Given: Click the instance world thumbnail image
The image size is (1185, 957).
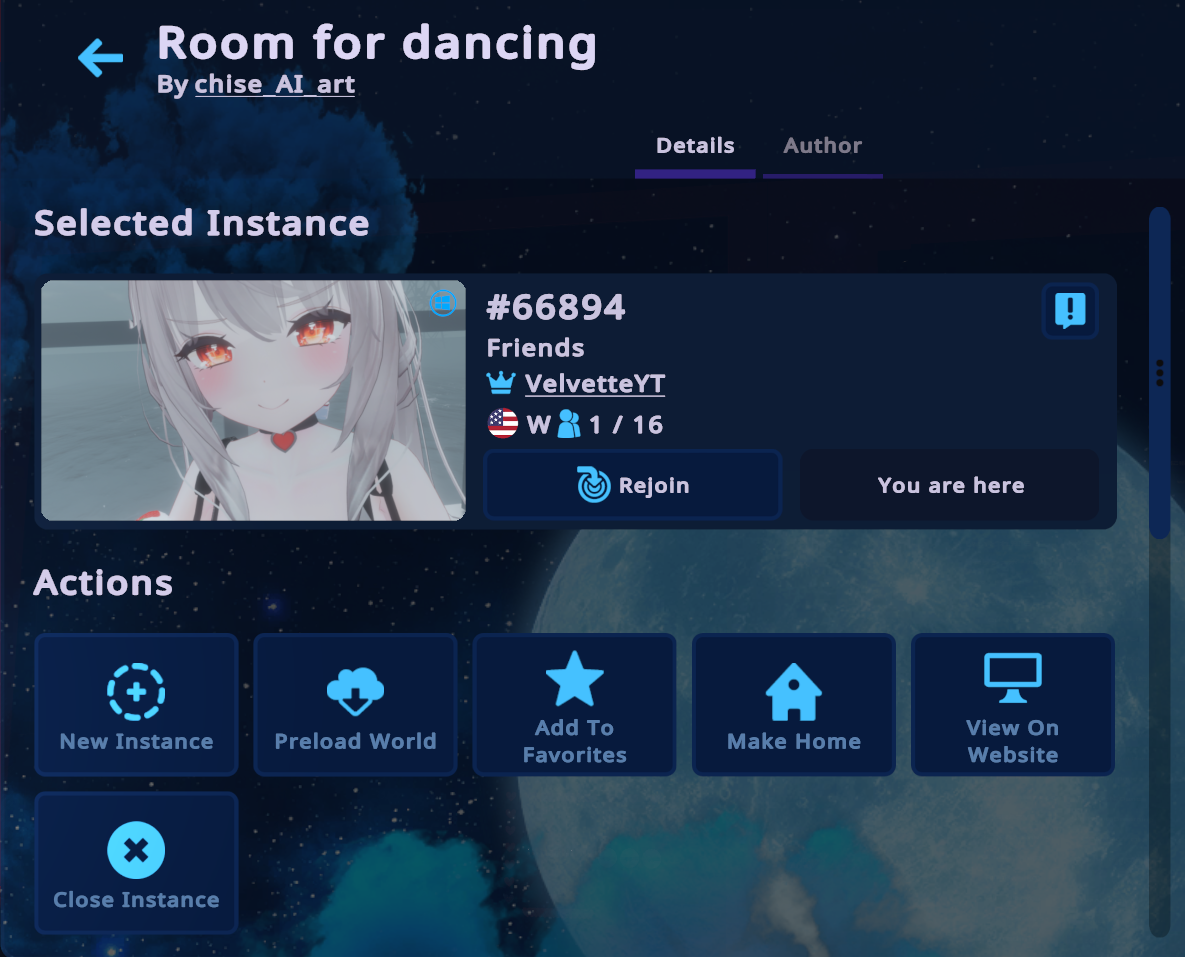Looking at the screenshot, I should [253, 401].
